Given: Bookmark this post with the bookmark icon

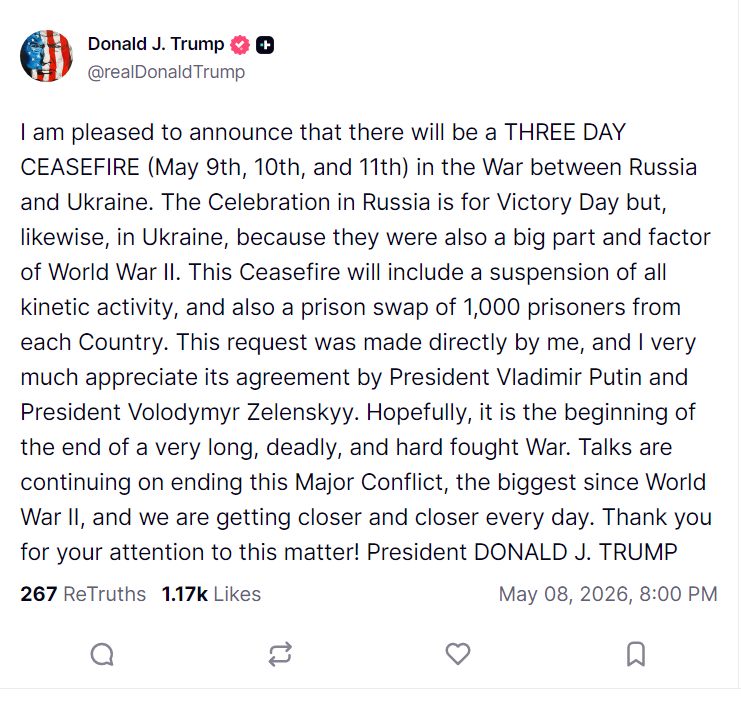Looking at the screenshot, I should 636,654.
